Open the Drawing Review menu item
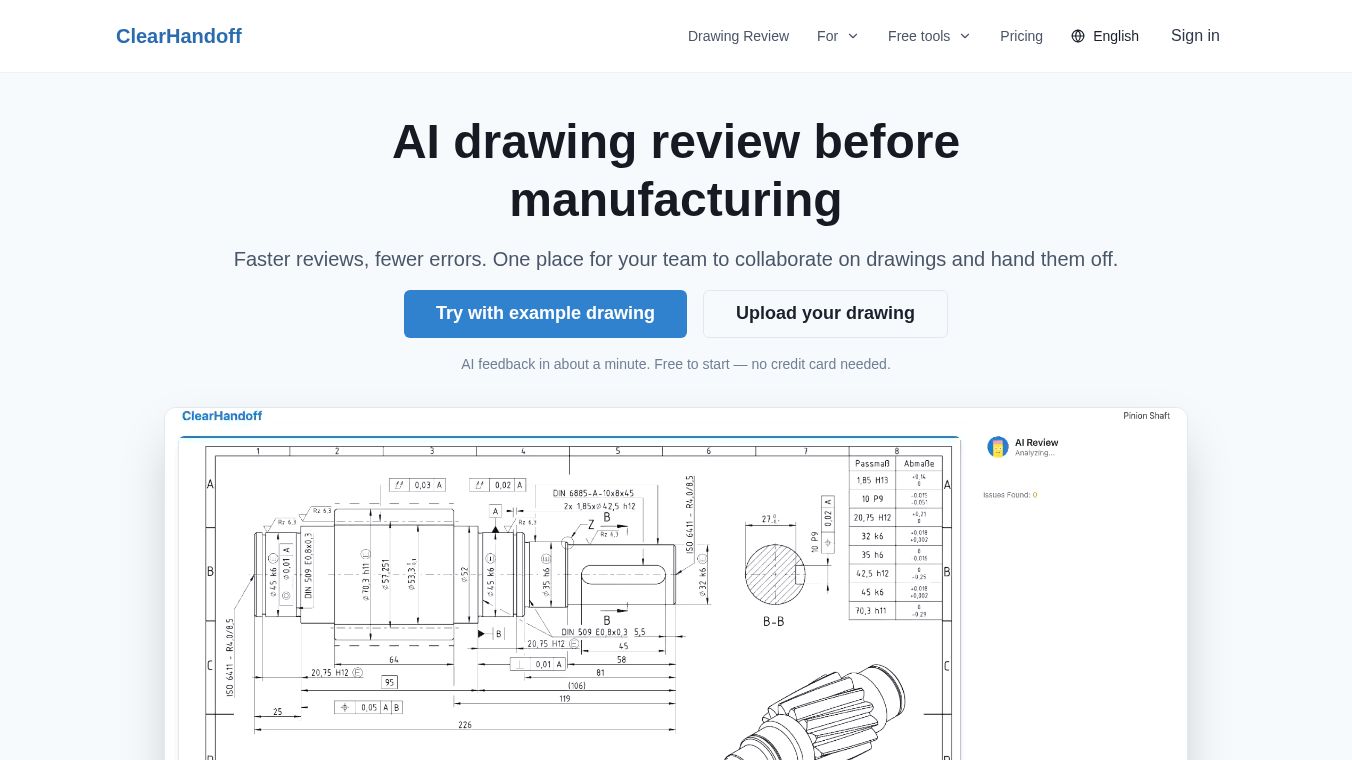1352x760 pixels. point(738,36)
